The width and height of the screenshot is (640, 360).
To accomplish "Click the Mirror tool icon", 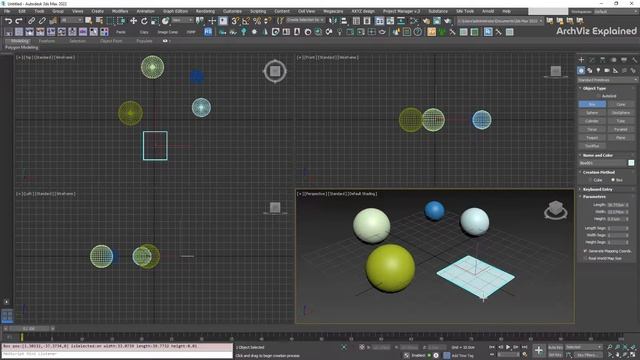I will pos(333,21).
